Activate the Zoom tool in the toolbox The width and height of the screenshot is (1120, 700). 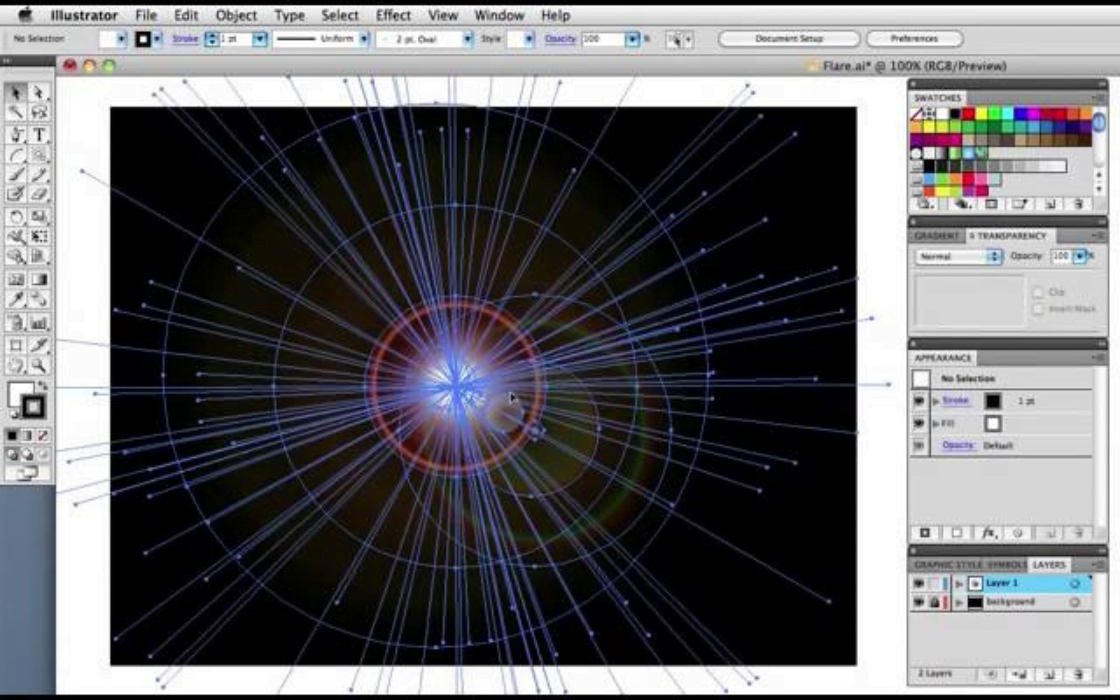coord(39,366)
